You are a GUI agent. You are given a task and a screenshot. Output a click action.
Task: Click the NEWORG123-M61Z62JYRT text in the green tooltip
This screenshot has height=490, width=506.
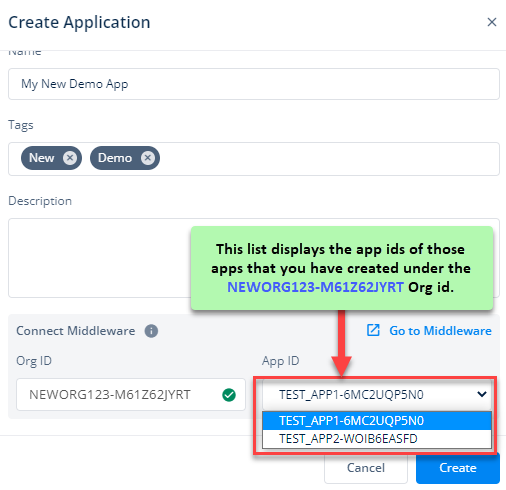click(x=315, y=287)
